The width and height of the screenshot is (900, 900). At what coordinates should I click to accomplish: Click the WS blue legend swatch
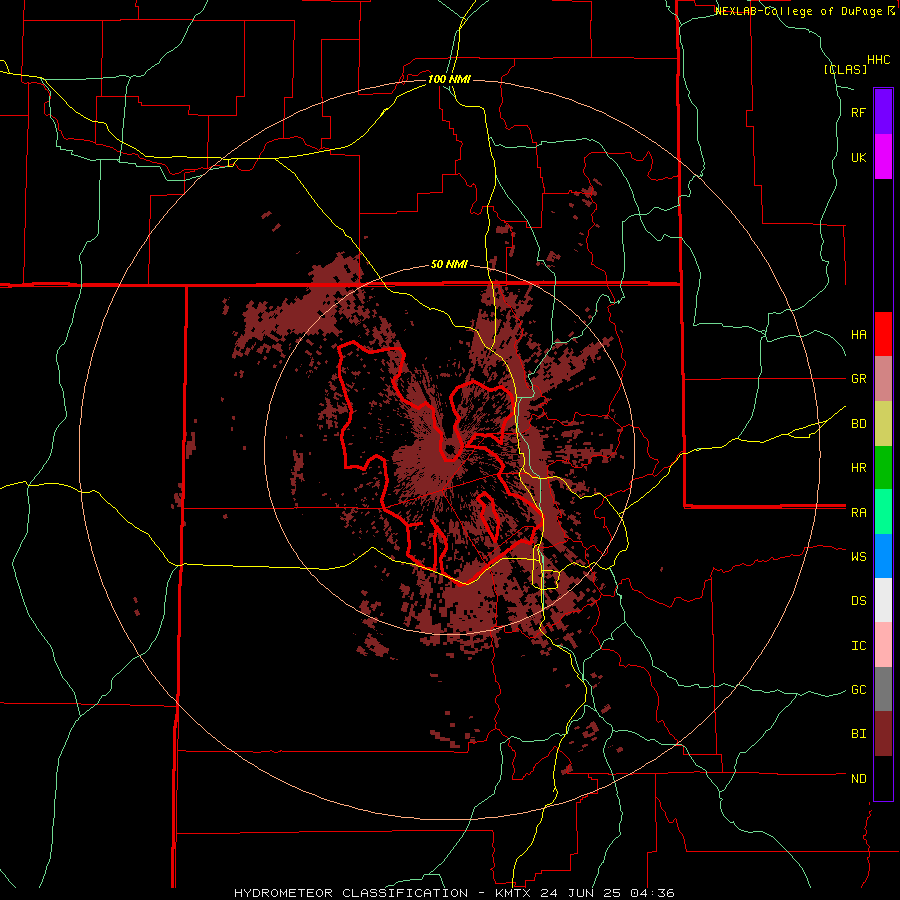883,556
